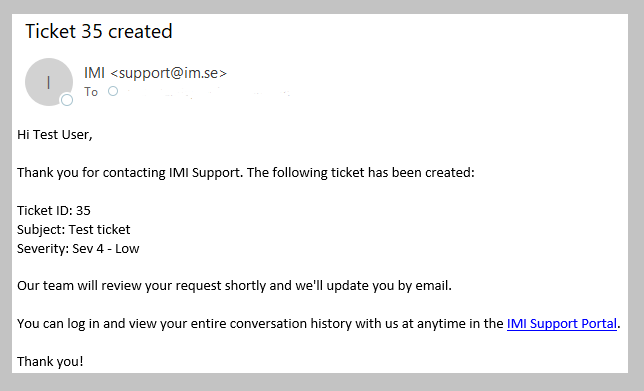Click the sender name IMI
This screenshot has width=644, height=391.
click(94, 73)
